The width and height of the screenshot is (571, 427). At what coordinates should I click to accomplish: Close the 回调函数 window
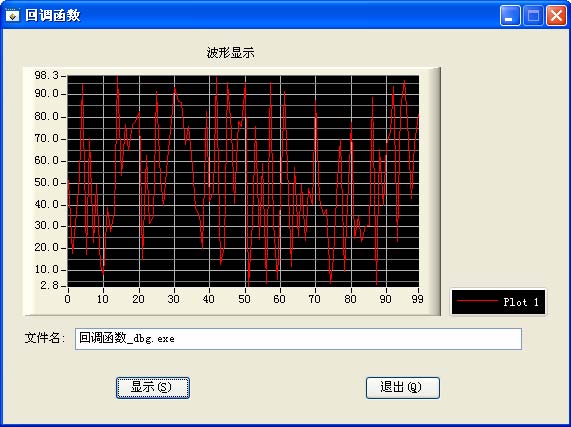556,16
